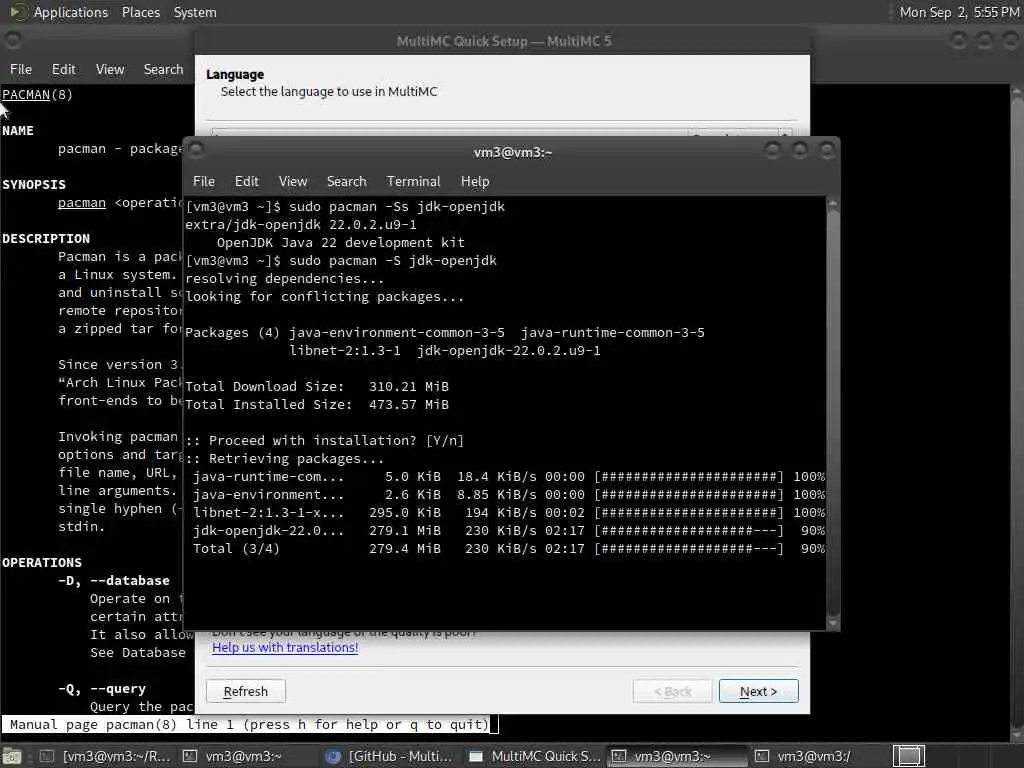Click 'extra/jdk-openjdk 22.0.2.u9-1' text

[300, 225]
